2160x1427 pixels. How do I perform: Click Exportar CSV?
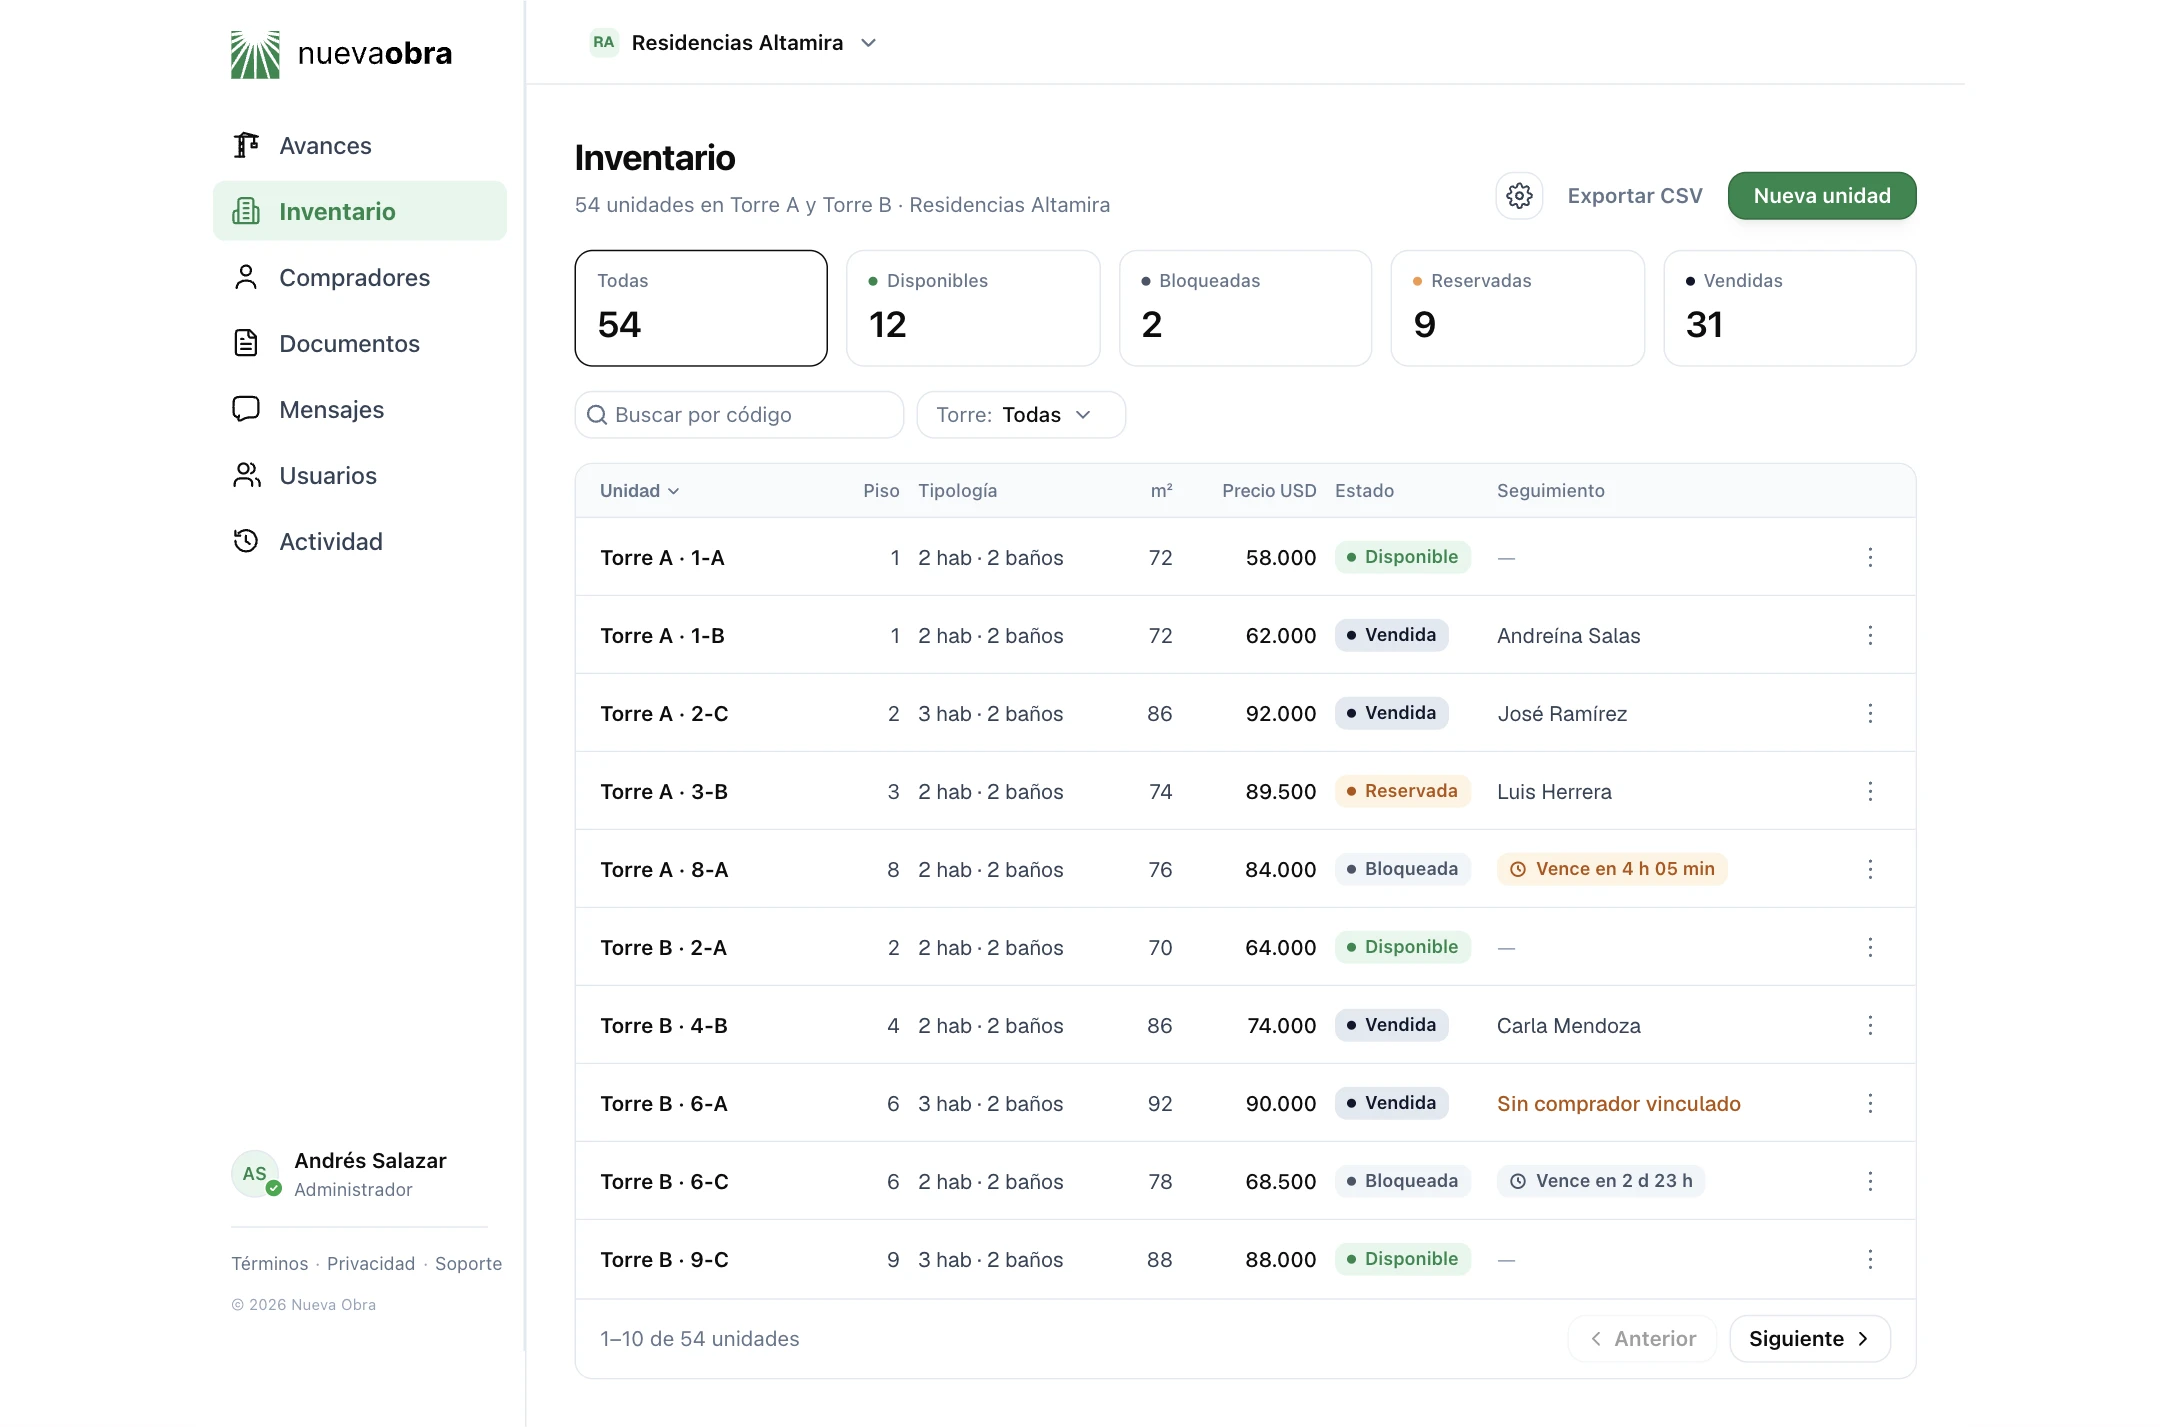1635,196
